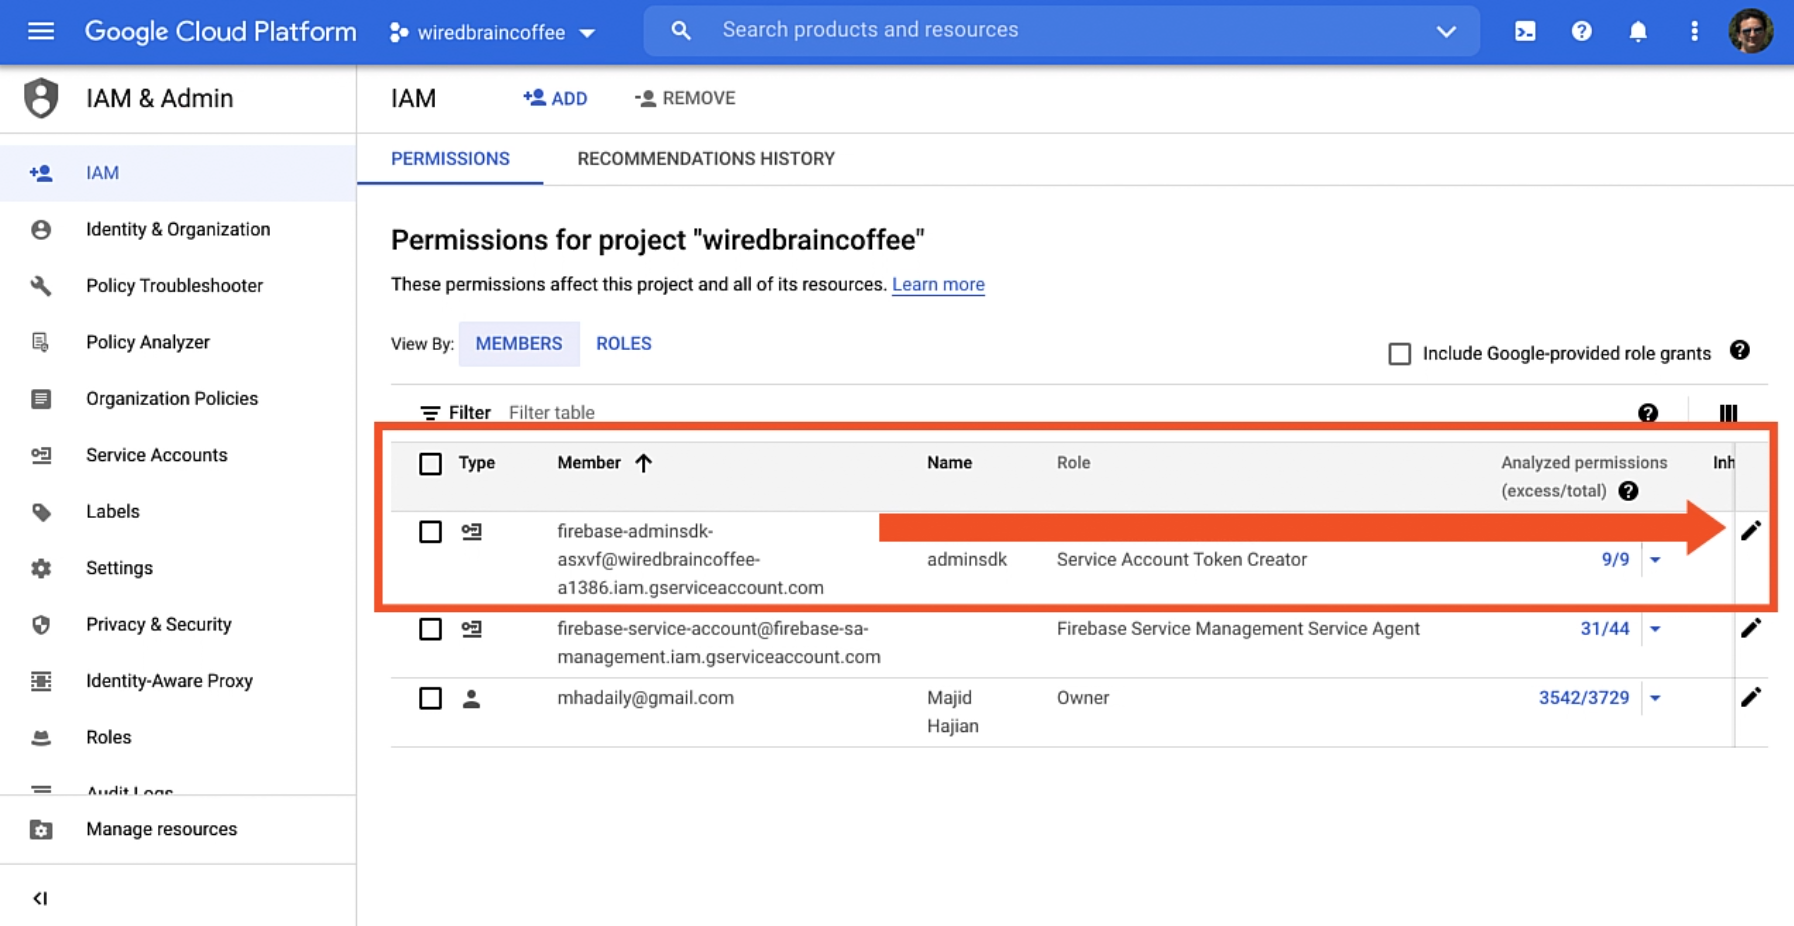Click the Roles hat icon
This screenshot has width=1794, height=926.
coord(41,738)
